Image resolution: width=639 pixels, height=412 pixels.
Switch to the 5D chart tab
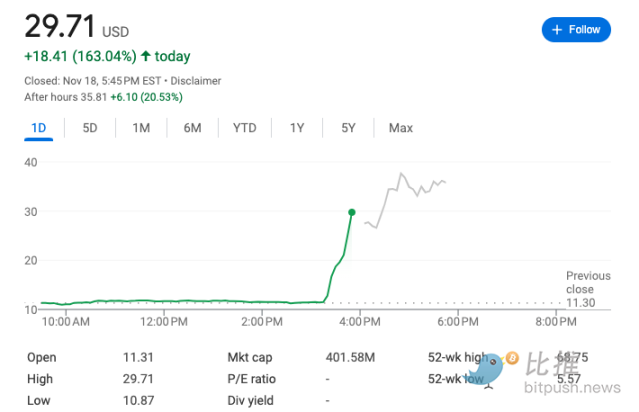[90, 128]
